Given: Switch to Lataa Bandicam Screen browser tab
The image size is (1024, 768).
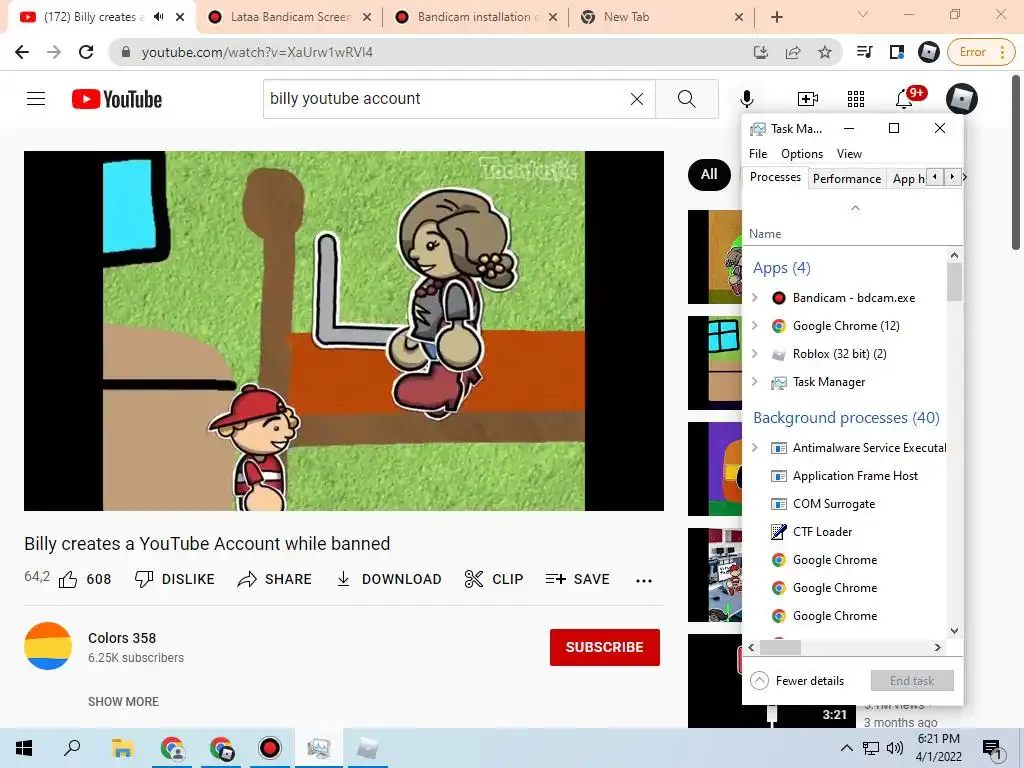Looking at the screenshot, I should point(291,17).
